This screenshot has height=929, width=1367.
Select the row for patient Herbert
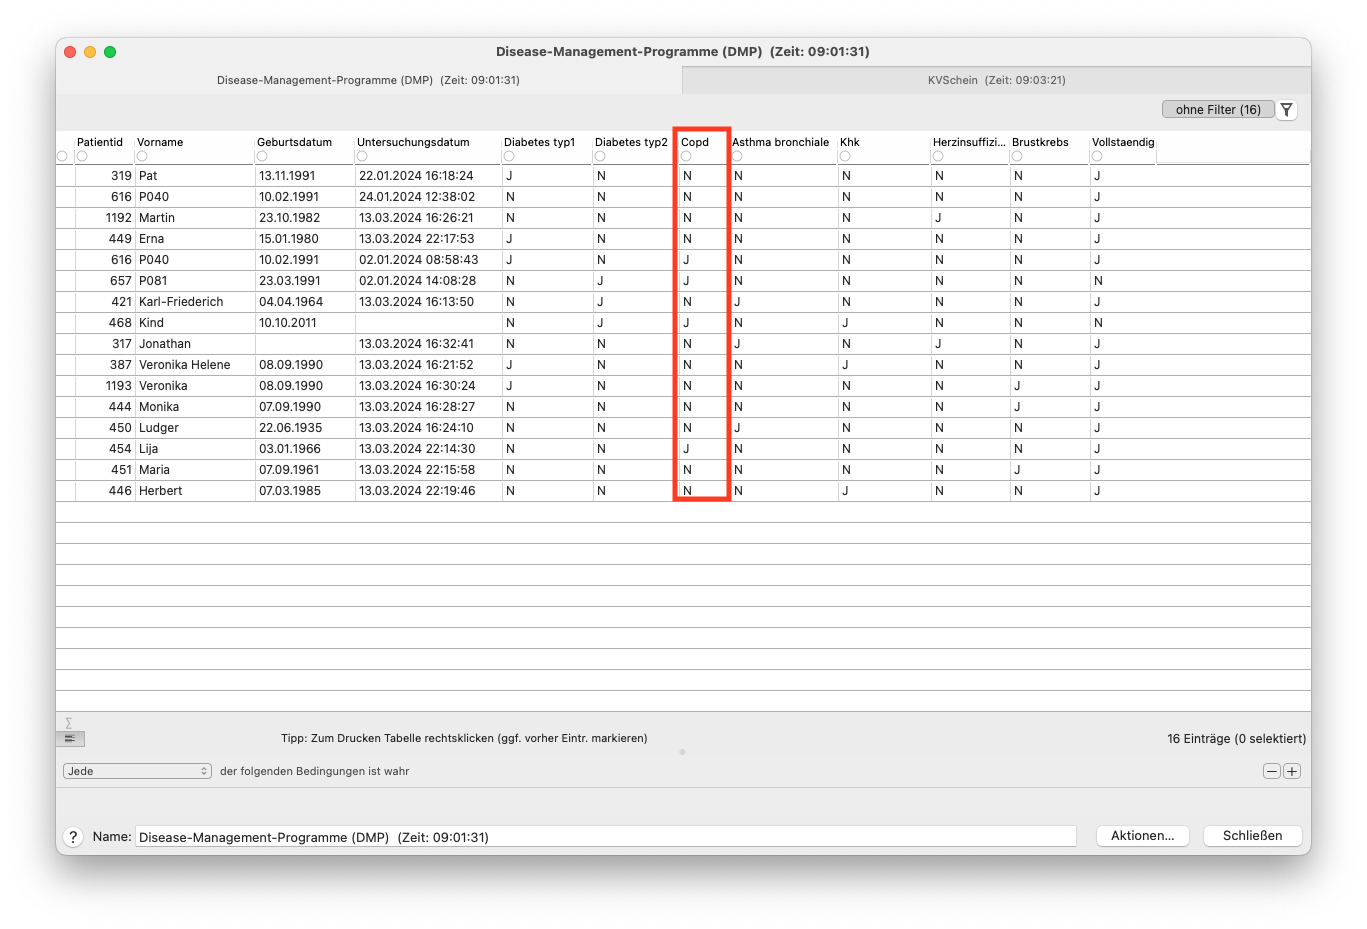pos(683,491)
